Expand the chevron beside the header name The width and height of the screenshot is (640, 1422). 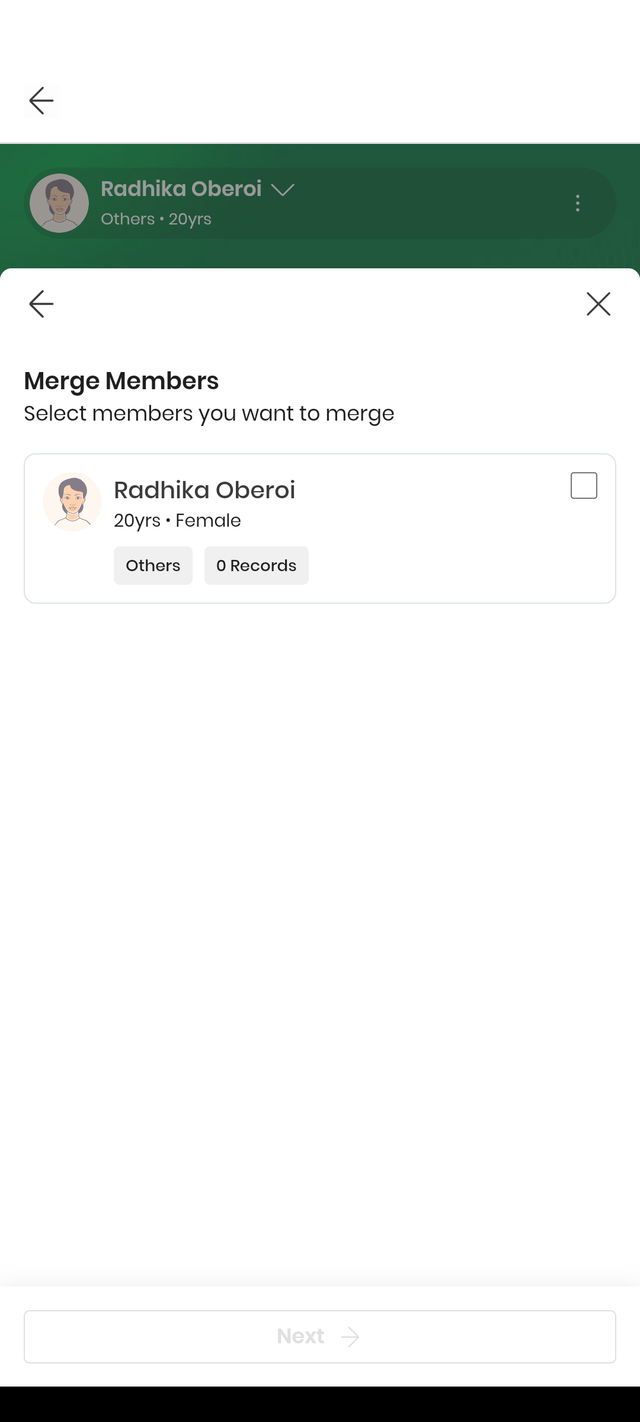click(x=283, y=189)
